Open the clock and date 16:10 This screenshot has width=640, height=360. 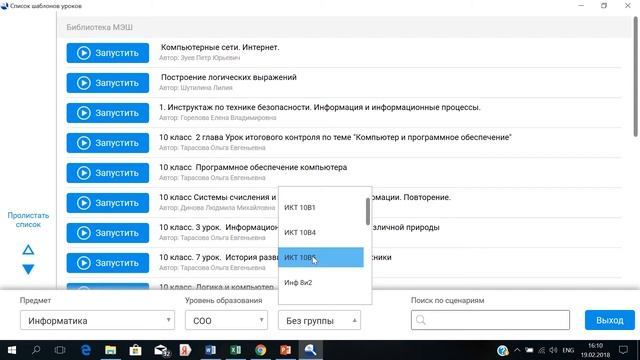596,350
